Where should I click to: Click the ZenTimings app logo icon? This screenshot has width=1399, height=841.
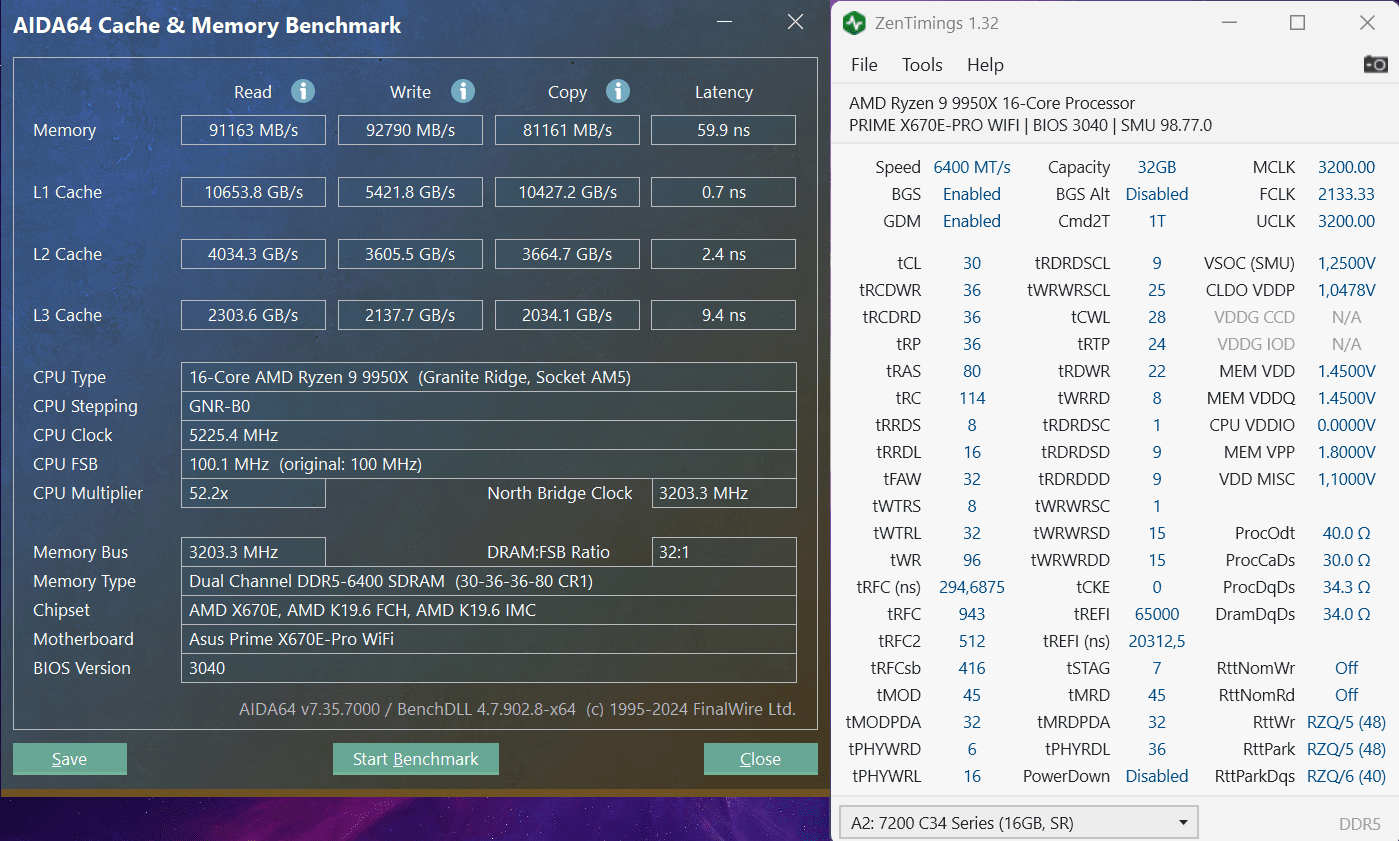853,23
